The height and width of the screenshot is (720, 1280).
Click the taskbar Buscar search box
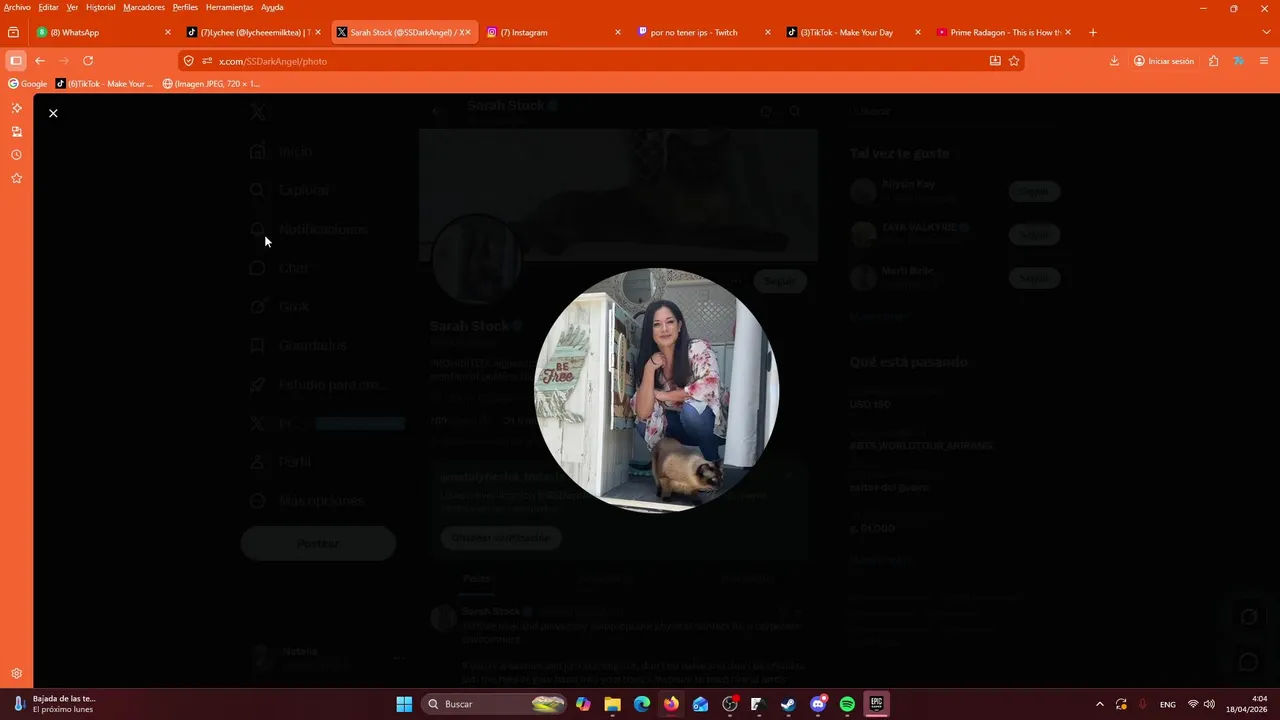point(495,704)
